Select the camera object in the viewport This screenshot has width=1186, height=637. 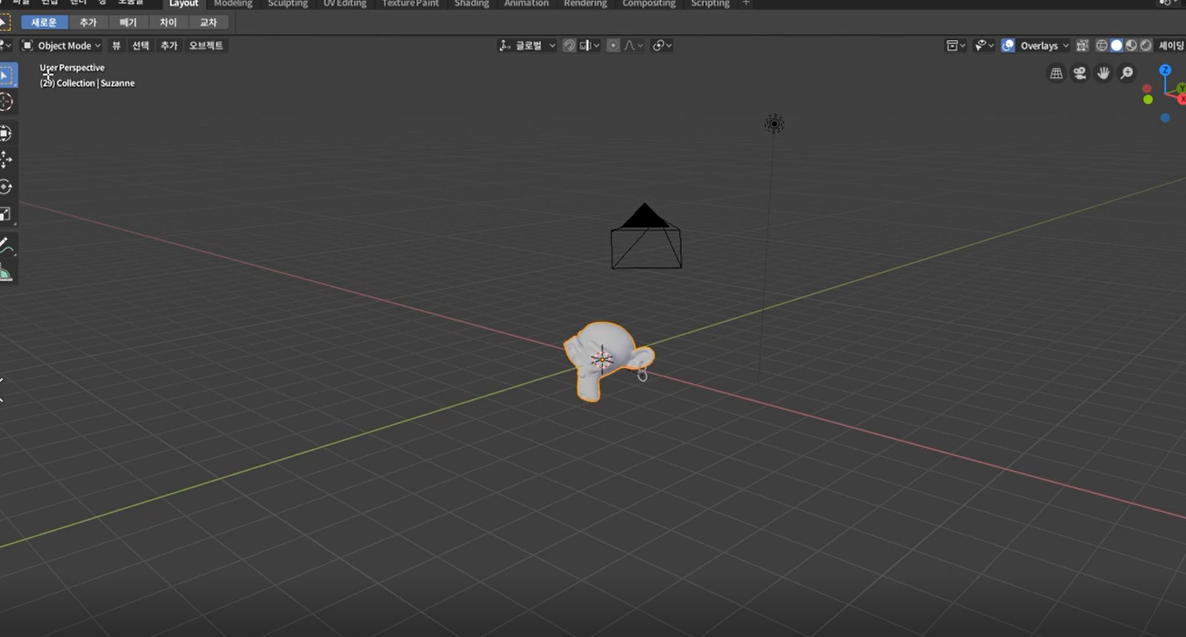646,237
